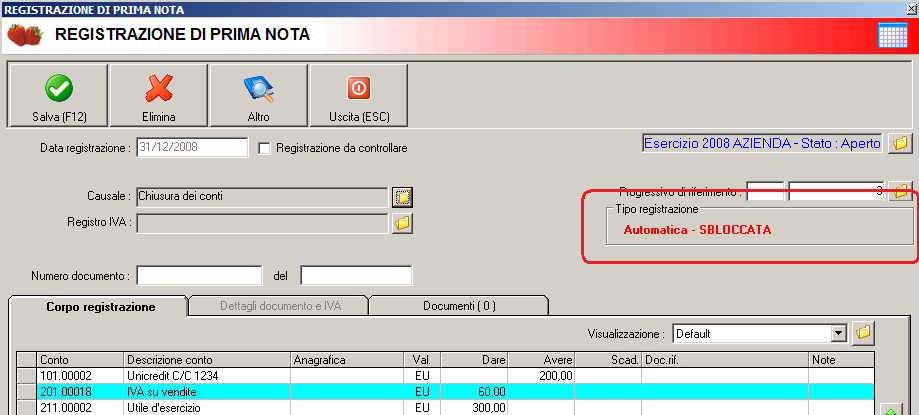Click the Avere amount 200,00
919x415 pixels.
coord(541,375)
